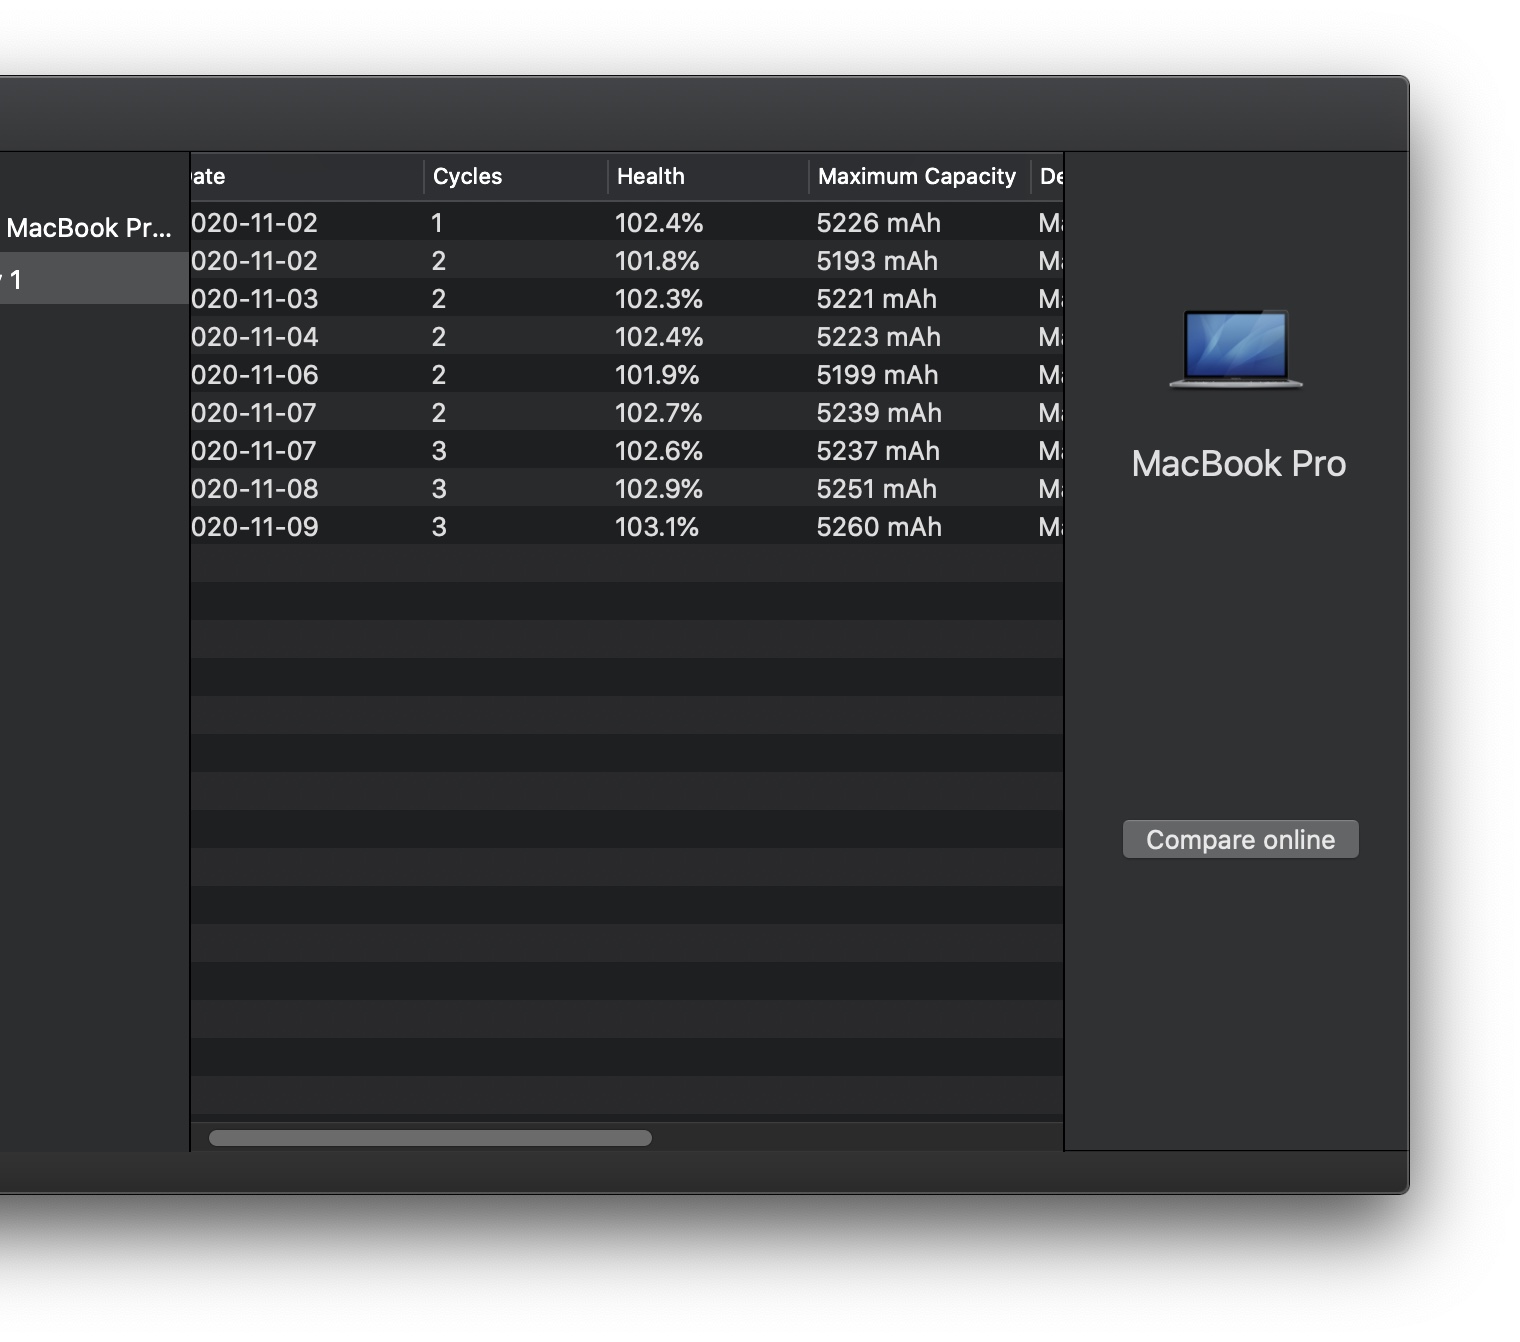Screen dimensions: 1520x1342
Task: Select the highlighted sidebar row ending in 1
Action: coord(94,278)
